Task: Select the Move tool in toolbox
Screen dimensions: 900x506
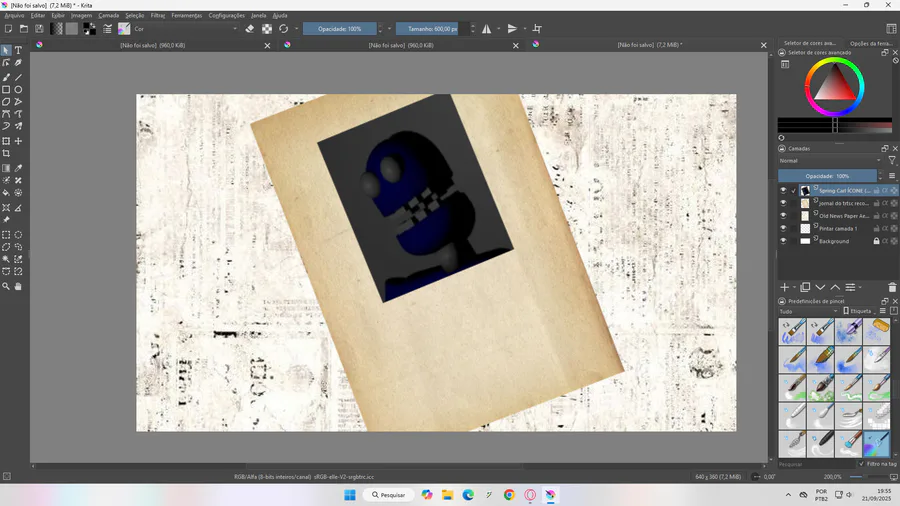Action: pyautogui.click(x=18, y=141)
